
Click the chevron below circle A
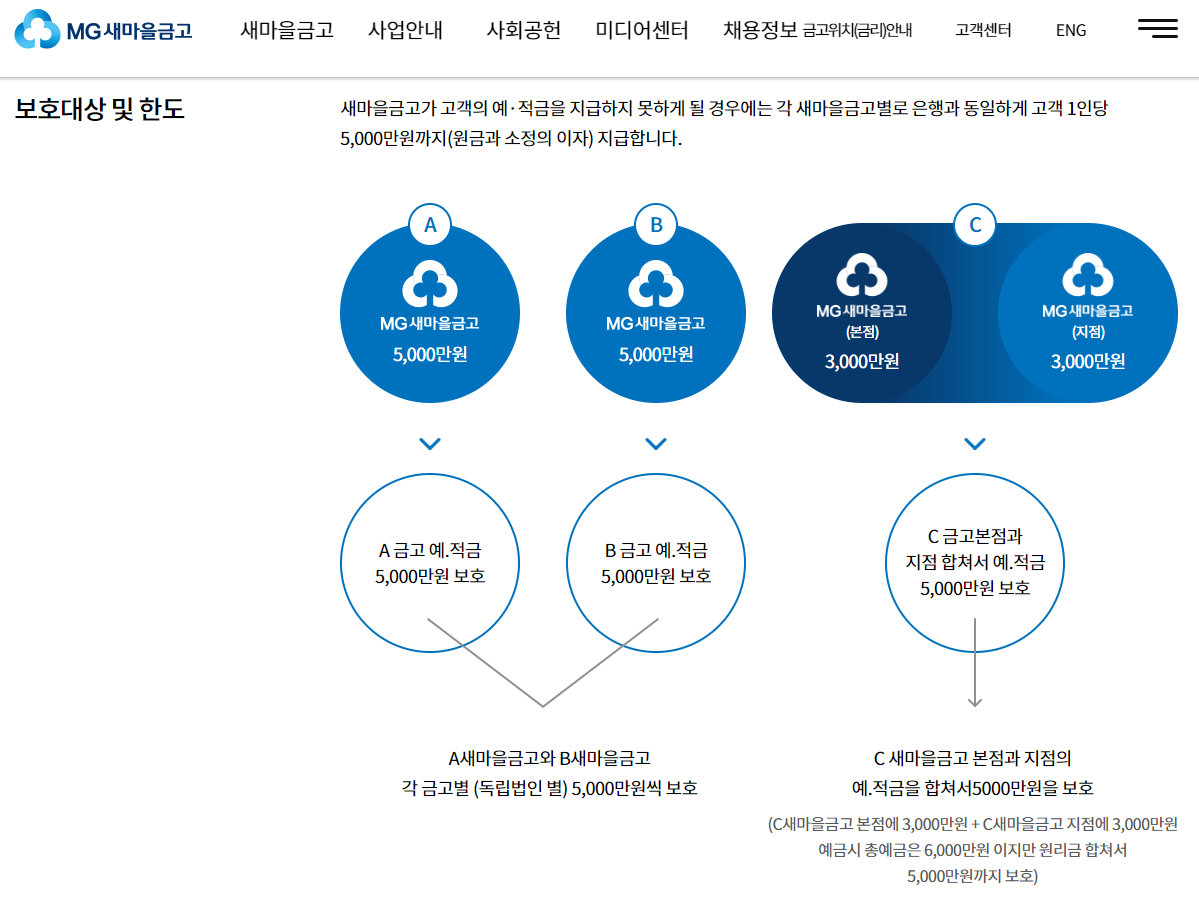click(430, 444)
